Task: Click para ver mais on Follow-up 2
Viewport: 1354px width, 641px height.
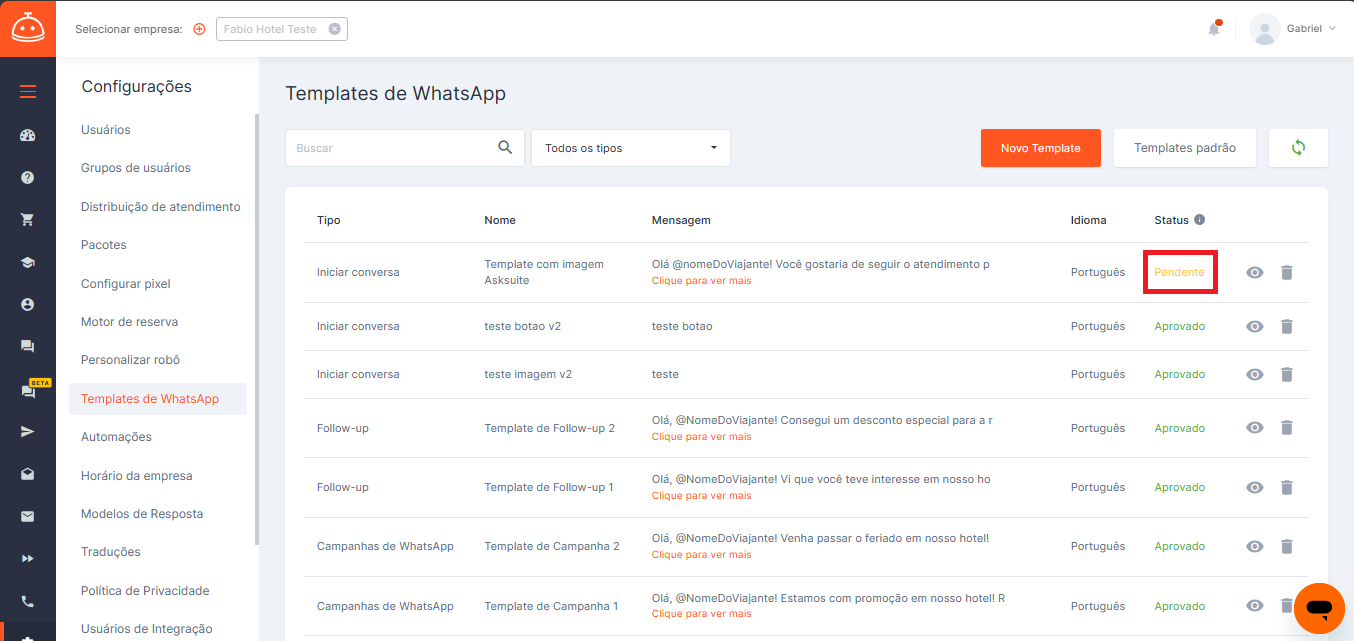Action: 701,437
